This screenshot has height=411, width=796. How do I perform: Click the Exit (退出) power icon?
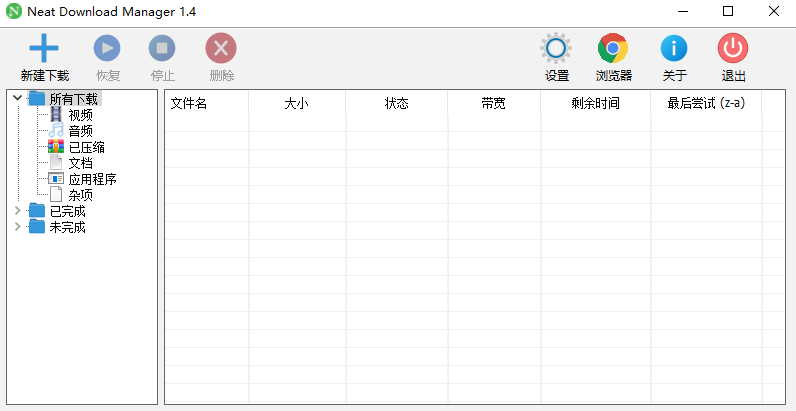(733, 48)
